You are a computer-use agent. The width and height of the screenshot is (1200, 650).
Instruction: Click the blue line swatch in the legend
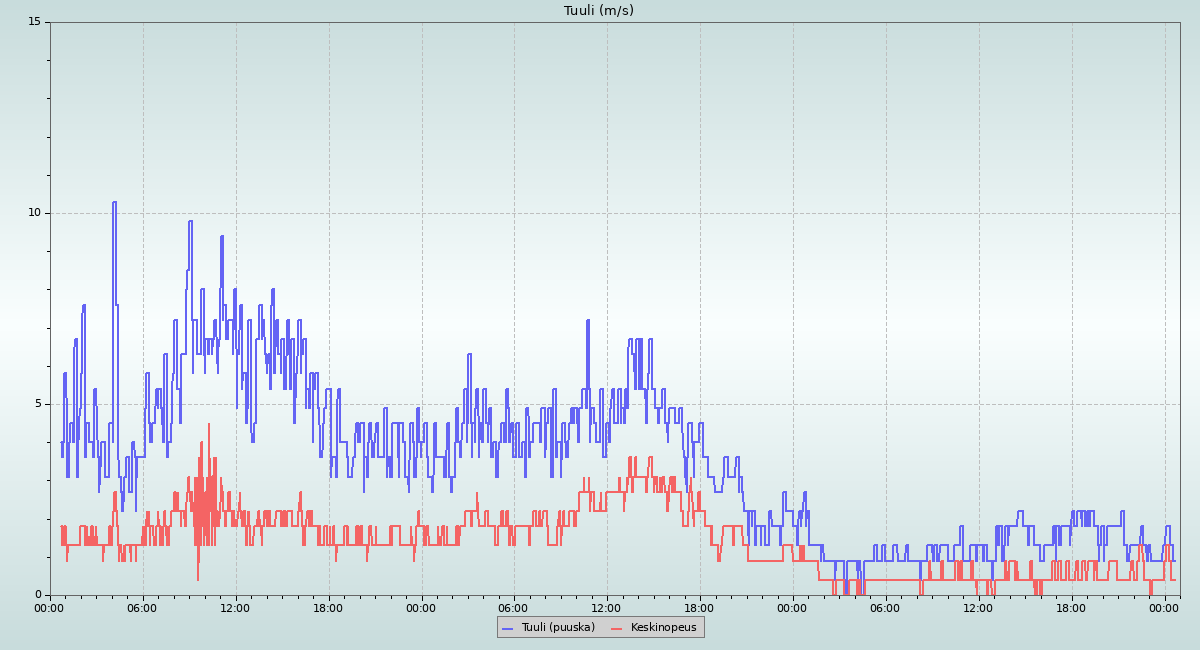[x=507, y=628]
